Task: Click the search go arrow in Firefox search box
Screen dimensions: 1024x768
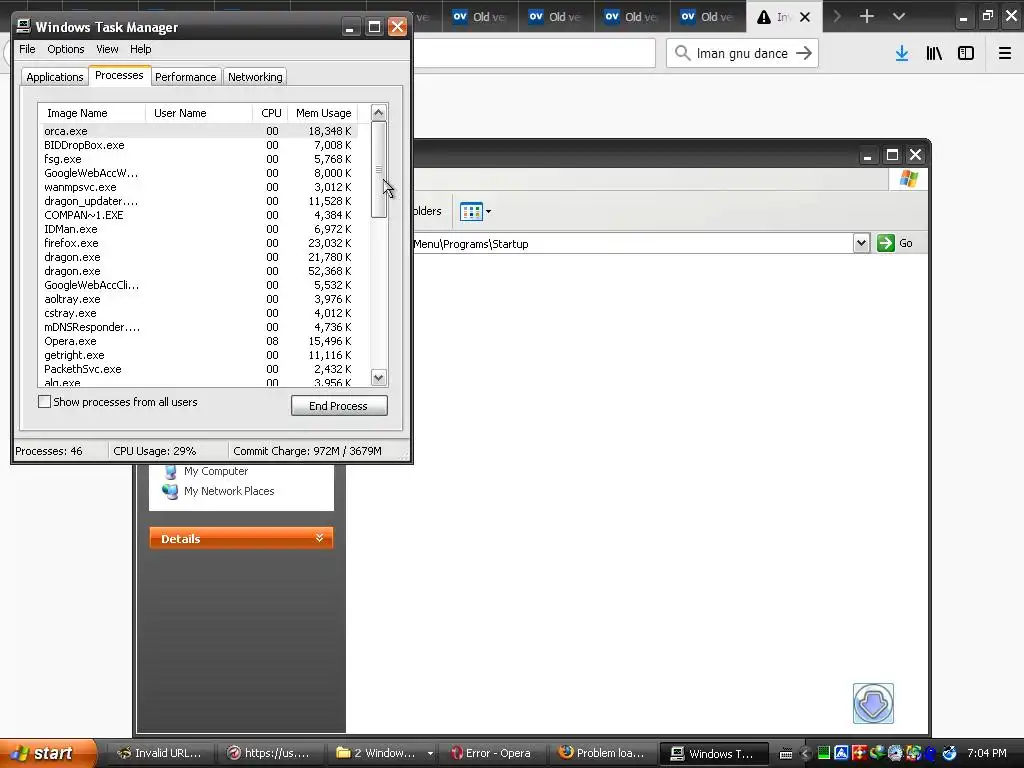Action: tap(804, 53)
